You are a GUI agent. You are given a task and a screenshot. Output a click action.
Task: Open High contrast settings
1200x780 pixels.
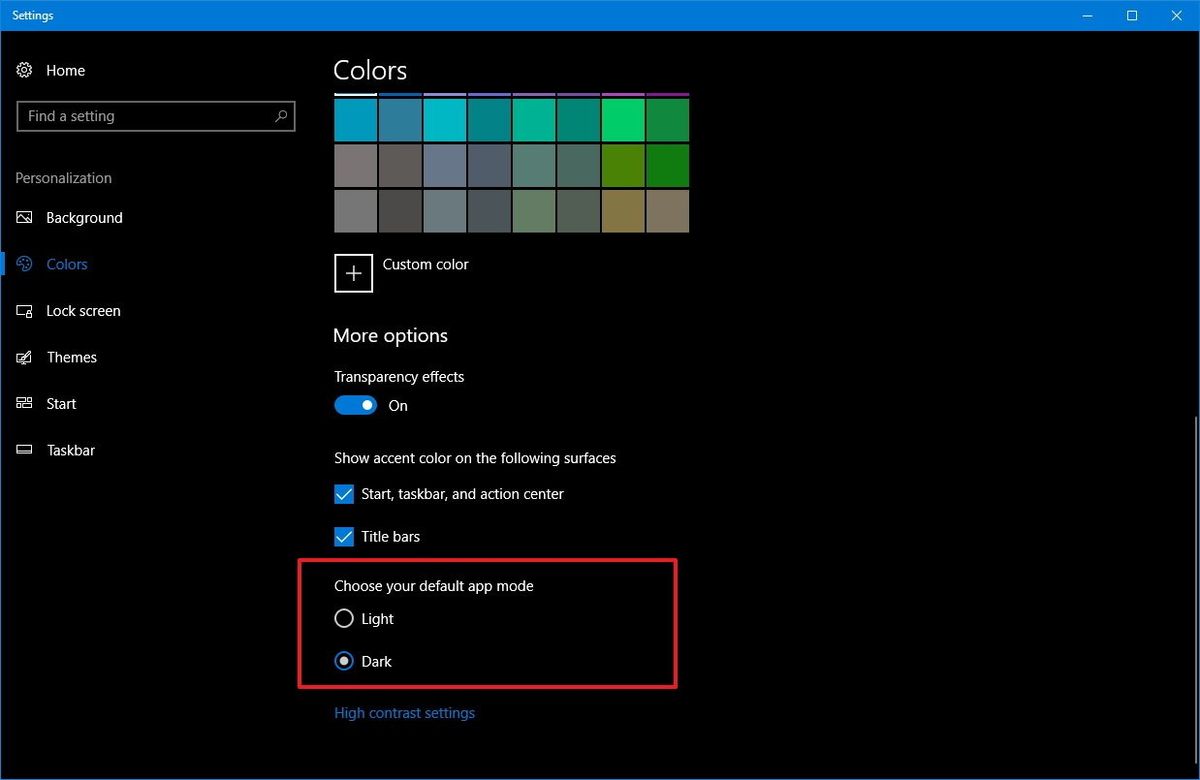(404, 712)
